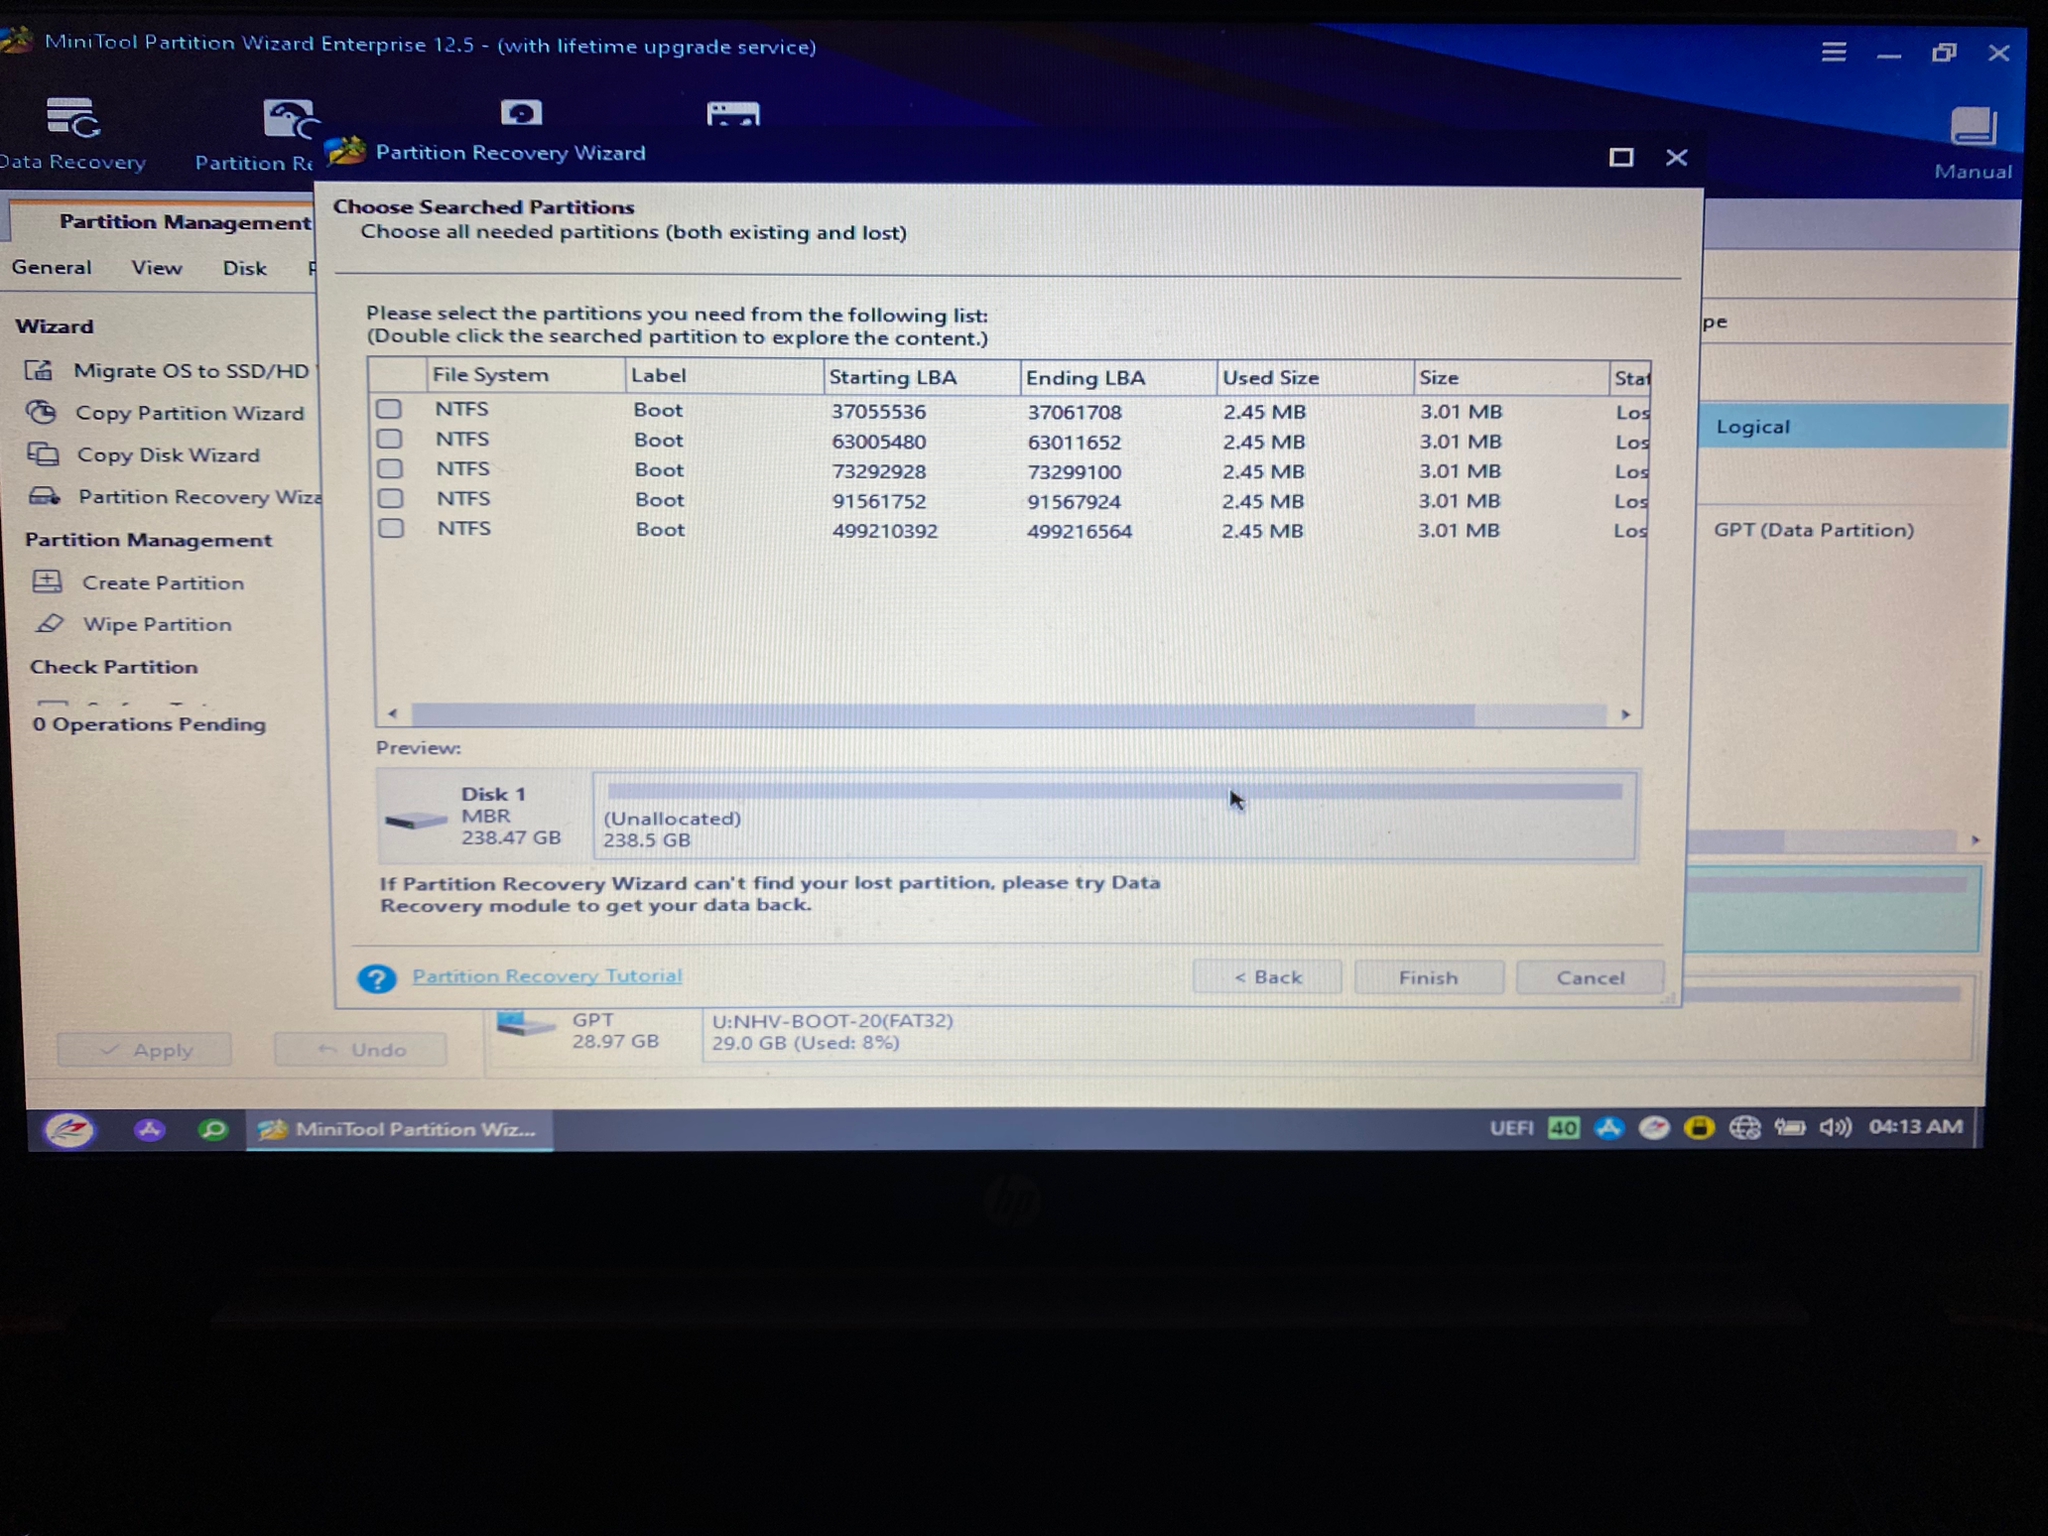Click the Apply button

(145, 1050)
